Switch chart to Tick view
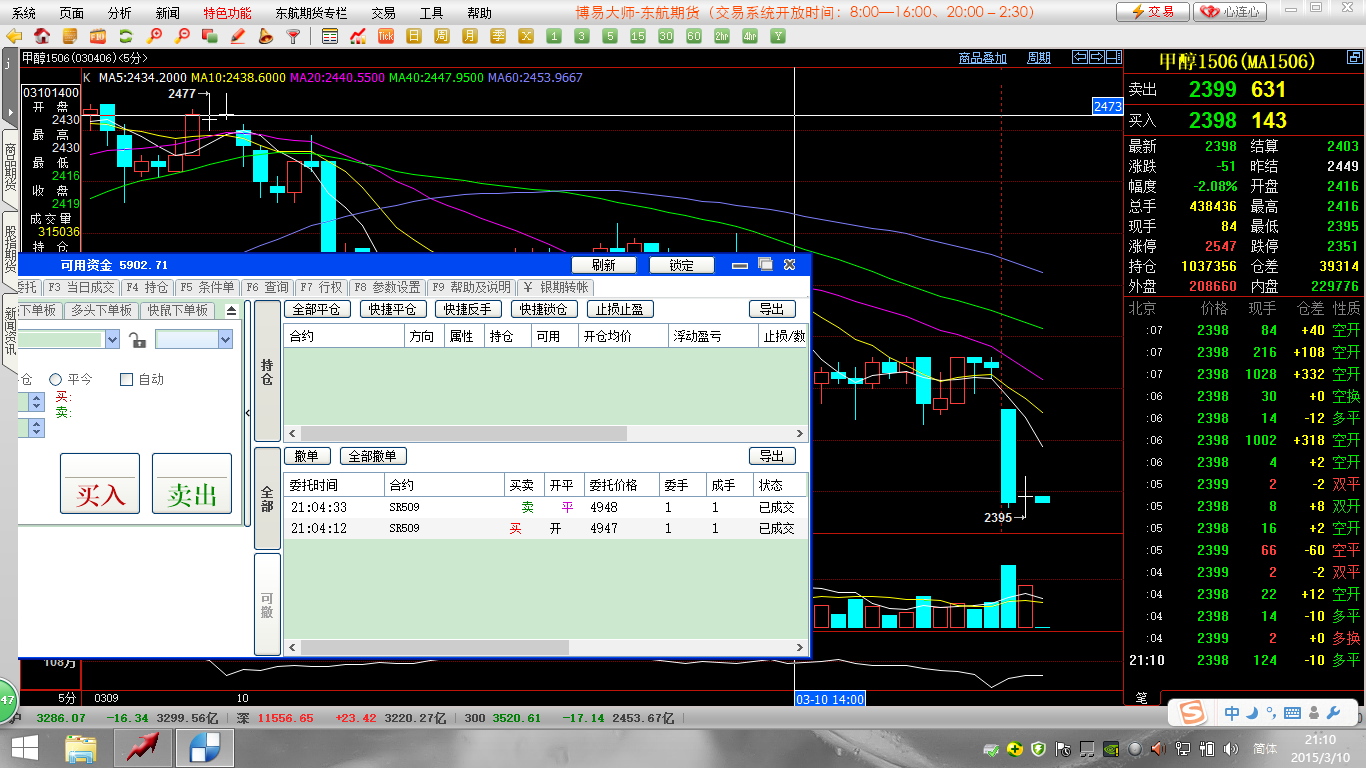 click(x=386, y=36)
